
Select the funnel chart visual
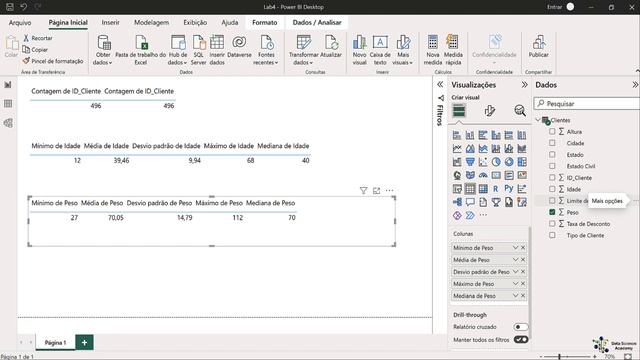pyautogui.click(x=470, y=162)
